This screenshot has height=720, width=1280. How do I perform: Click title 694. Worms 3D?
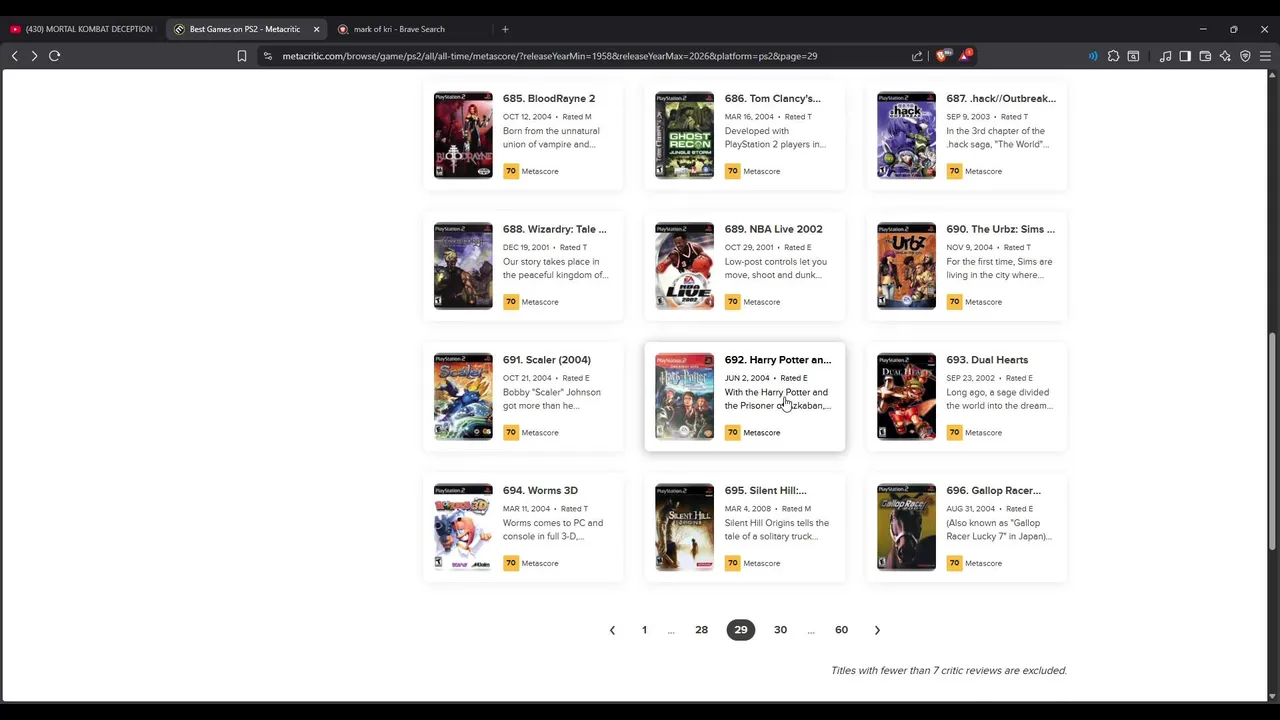coord(541,491)
